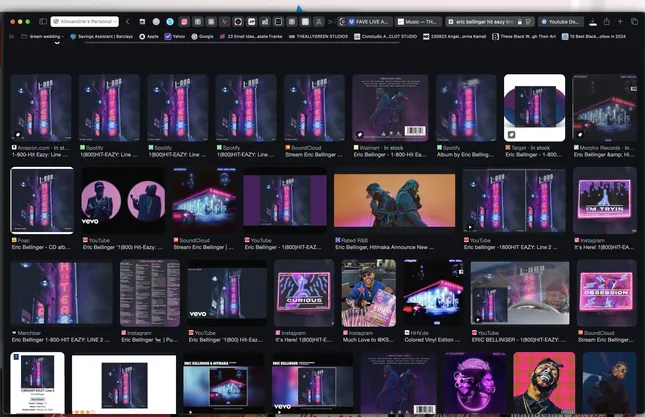Open HHV.de Colored Vinyl Edition image

click(x=434, y=293)
